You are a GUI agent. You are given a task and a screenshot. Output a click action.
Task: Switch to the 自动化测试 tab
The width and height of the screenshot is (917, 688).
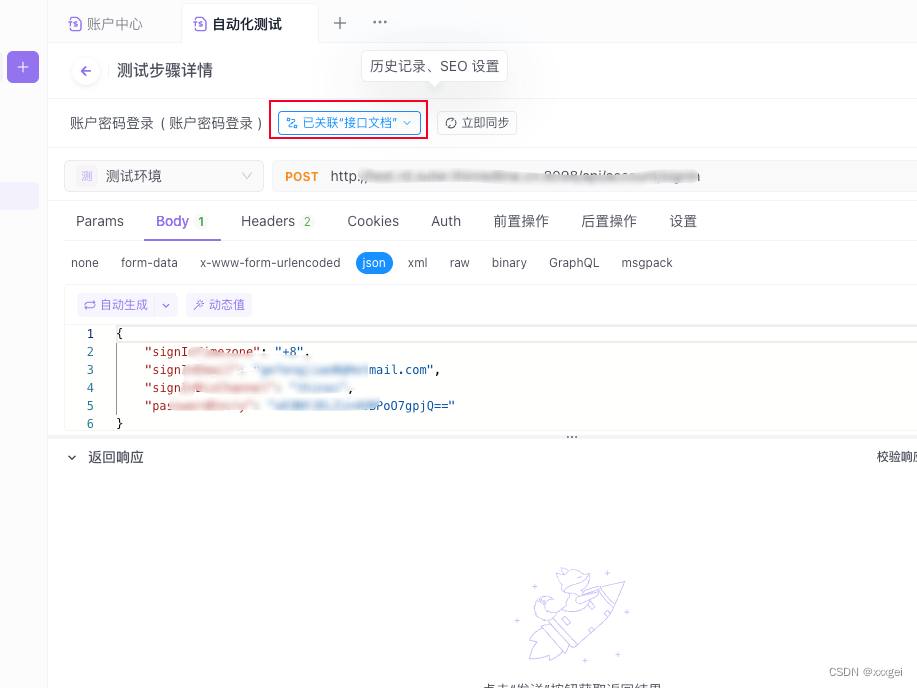(250, 24)
